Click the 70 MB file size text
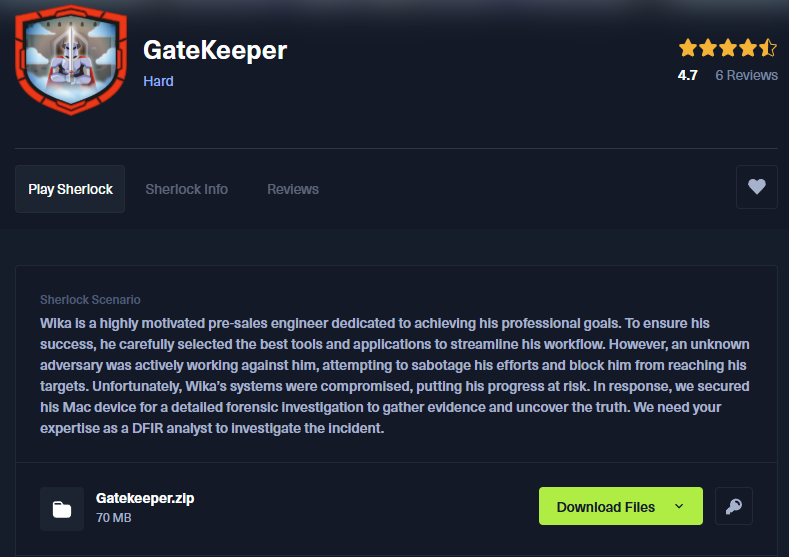Image resolution: width=789 pixels, height=557 pixels. click(x=115, y=518)
